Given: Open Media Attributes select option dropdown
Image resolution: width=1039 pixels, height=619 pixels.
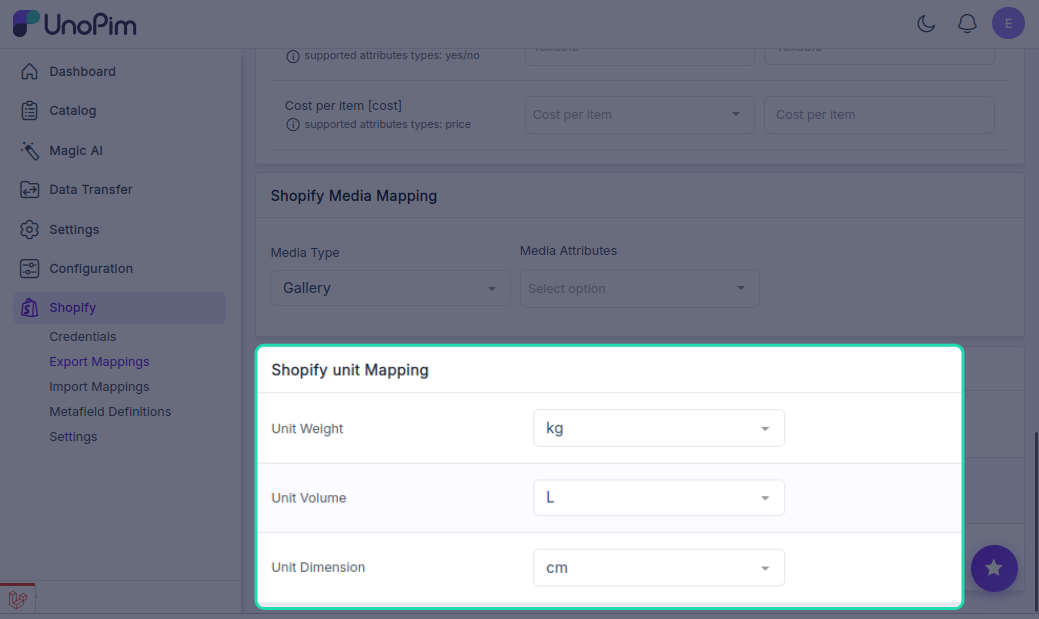Looking at the screenshot, I should pos(639,288).
